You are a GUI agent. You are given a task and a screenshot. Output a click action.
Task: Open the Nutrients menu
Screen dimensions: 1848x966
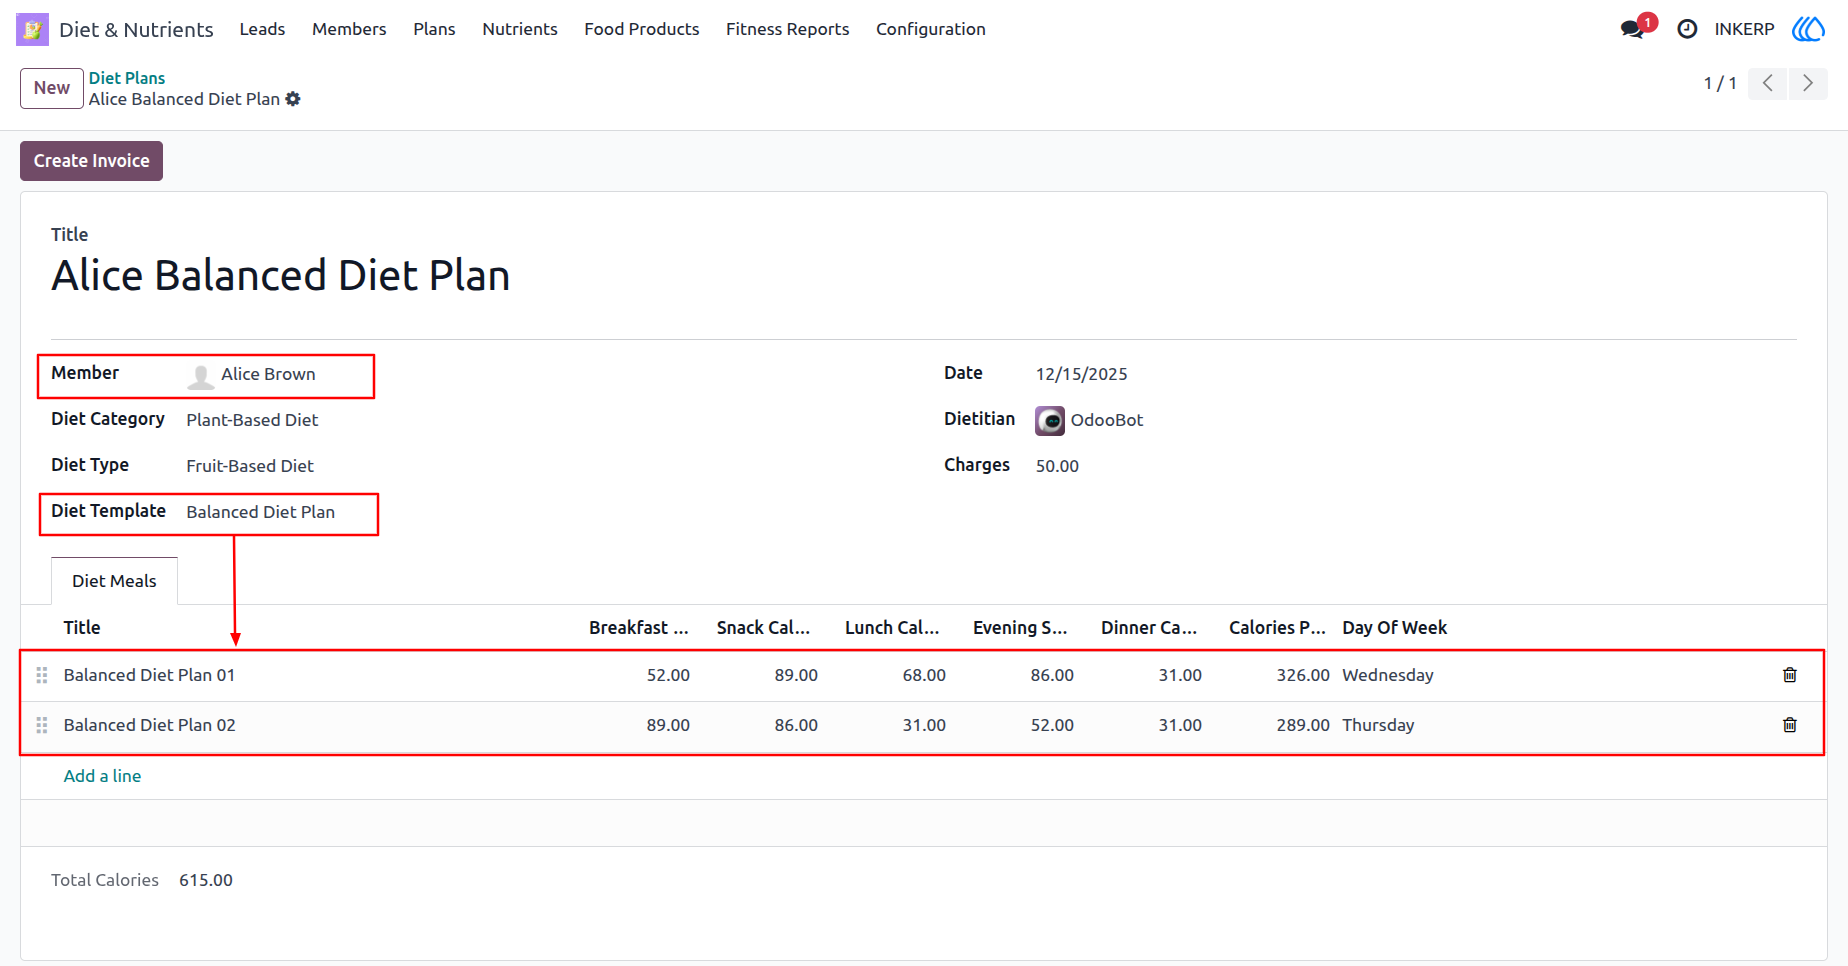520,29
